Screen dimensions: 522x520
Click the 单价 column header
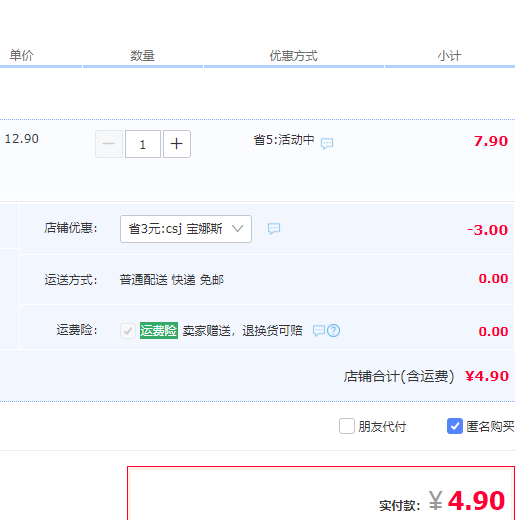[x=21, y=55]
